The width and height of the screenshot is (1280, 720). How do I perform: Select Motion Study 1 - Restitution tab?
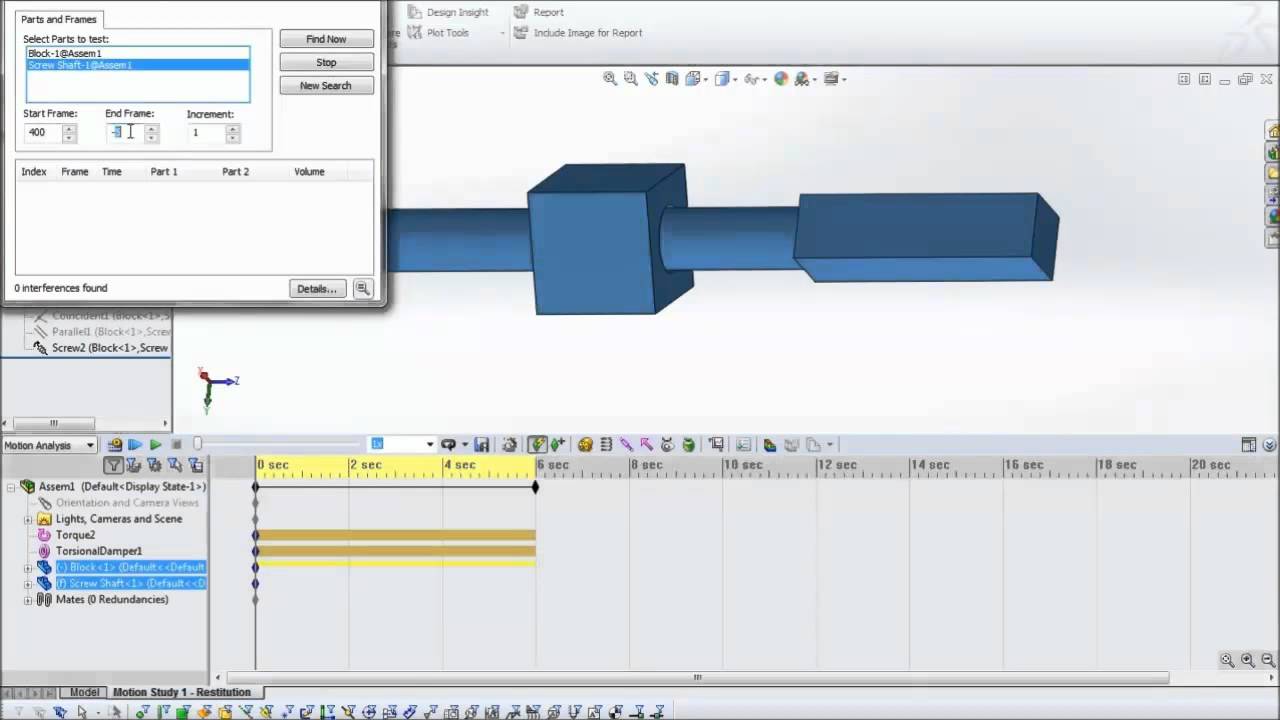182,692
